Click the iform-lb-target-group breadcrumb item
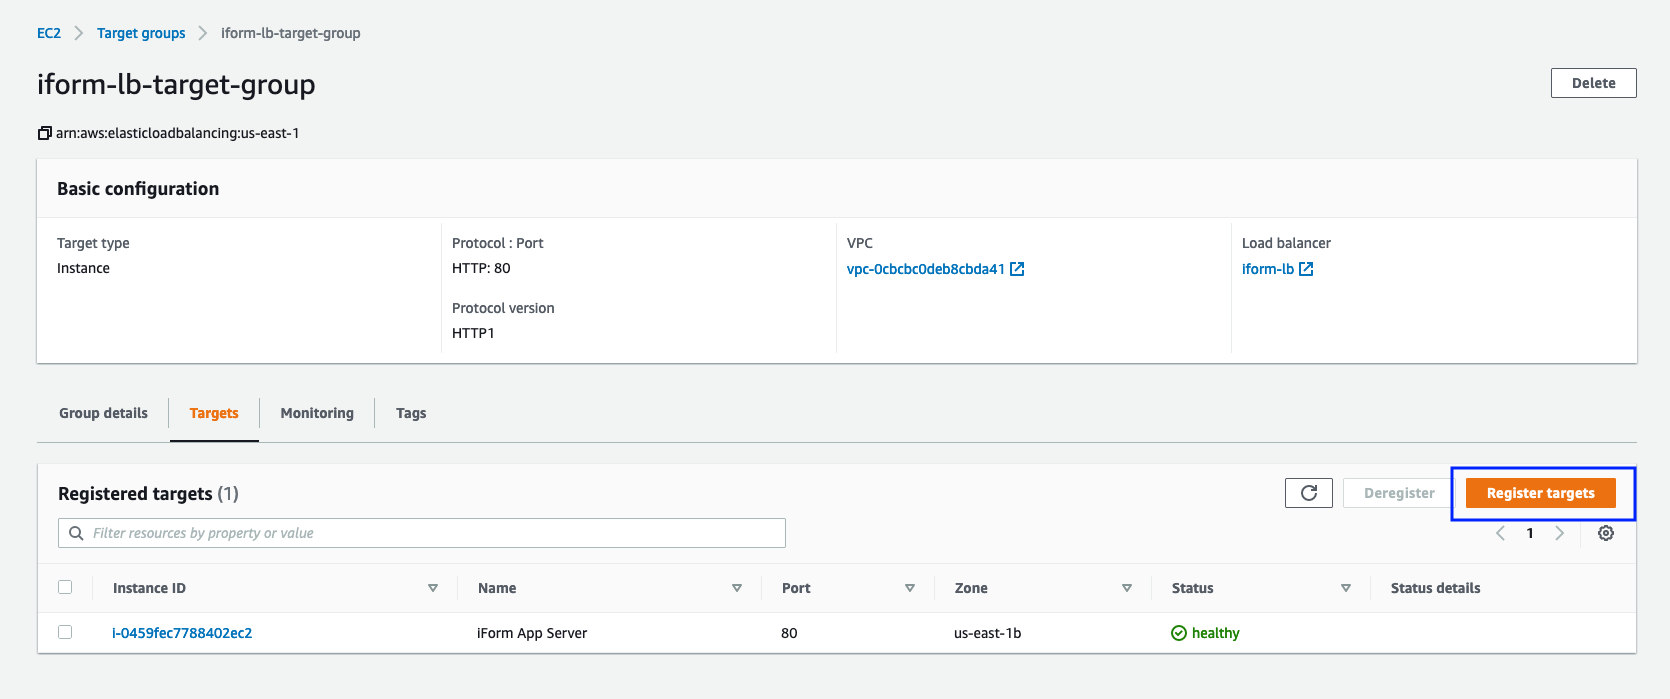This screenshot has height=699, width=1670. pyautogui.click(x=291, y=33)
